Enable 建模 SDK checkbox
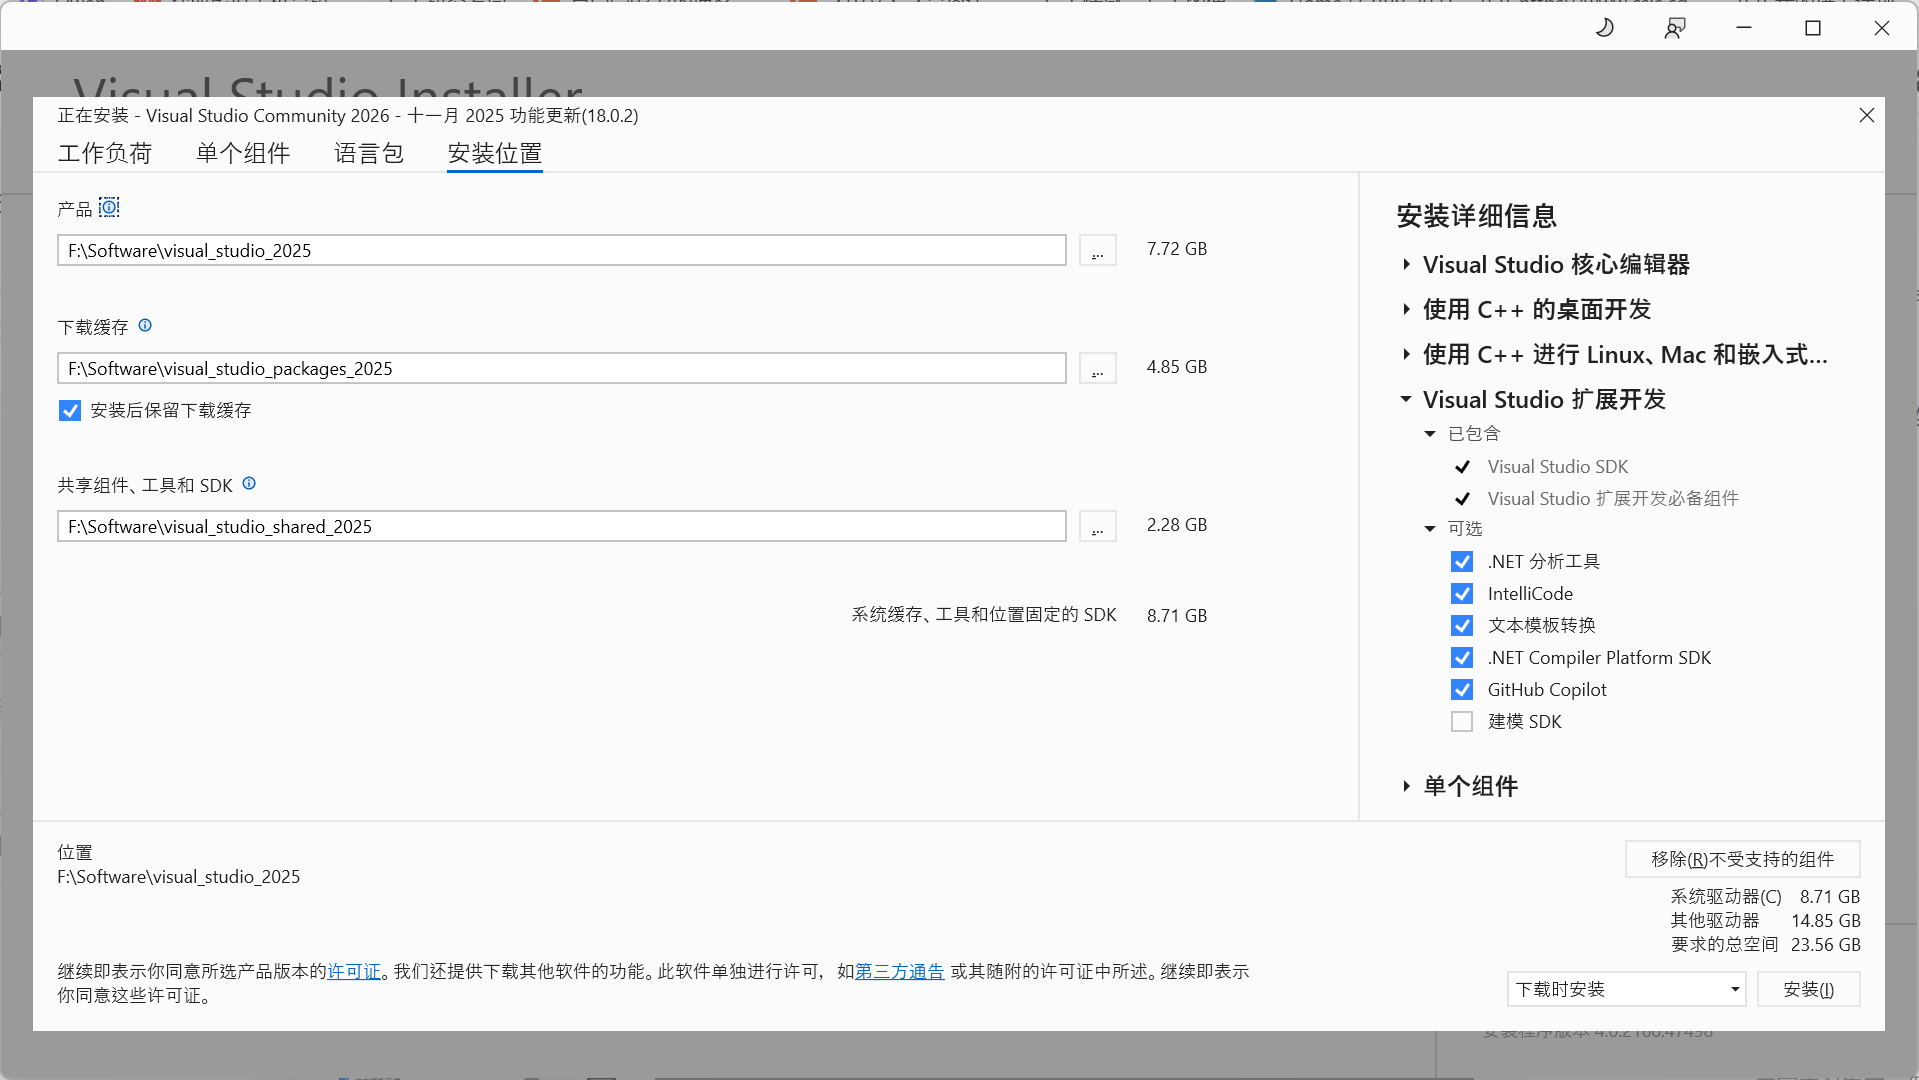 tap(1462, 722)
